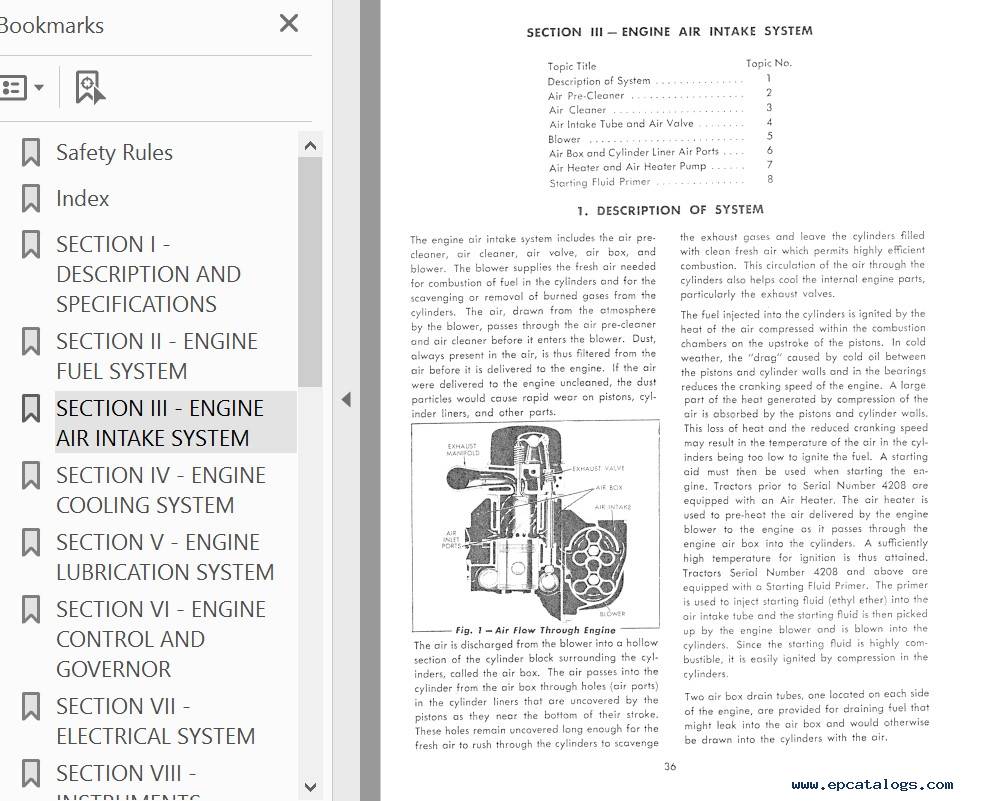Click the bookmarks panel scrollbar thumb
This screenshot has height=801, width=1004.
pyautogui.click(x=311, y=271)
